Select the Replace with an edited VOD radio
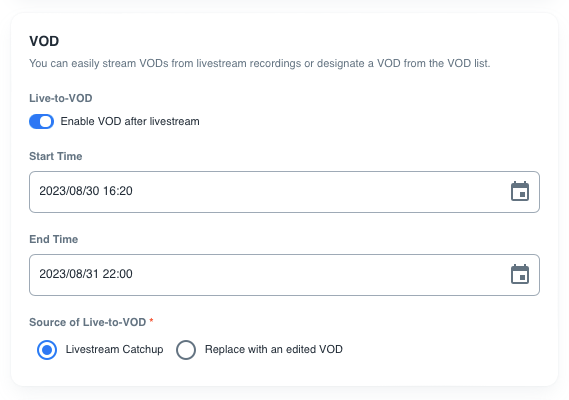This screenshot has width=569, height=400. click(x=186, y=350)
